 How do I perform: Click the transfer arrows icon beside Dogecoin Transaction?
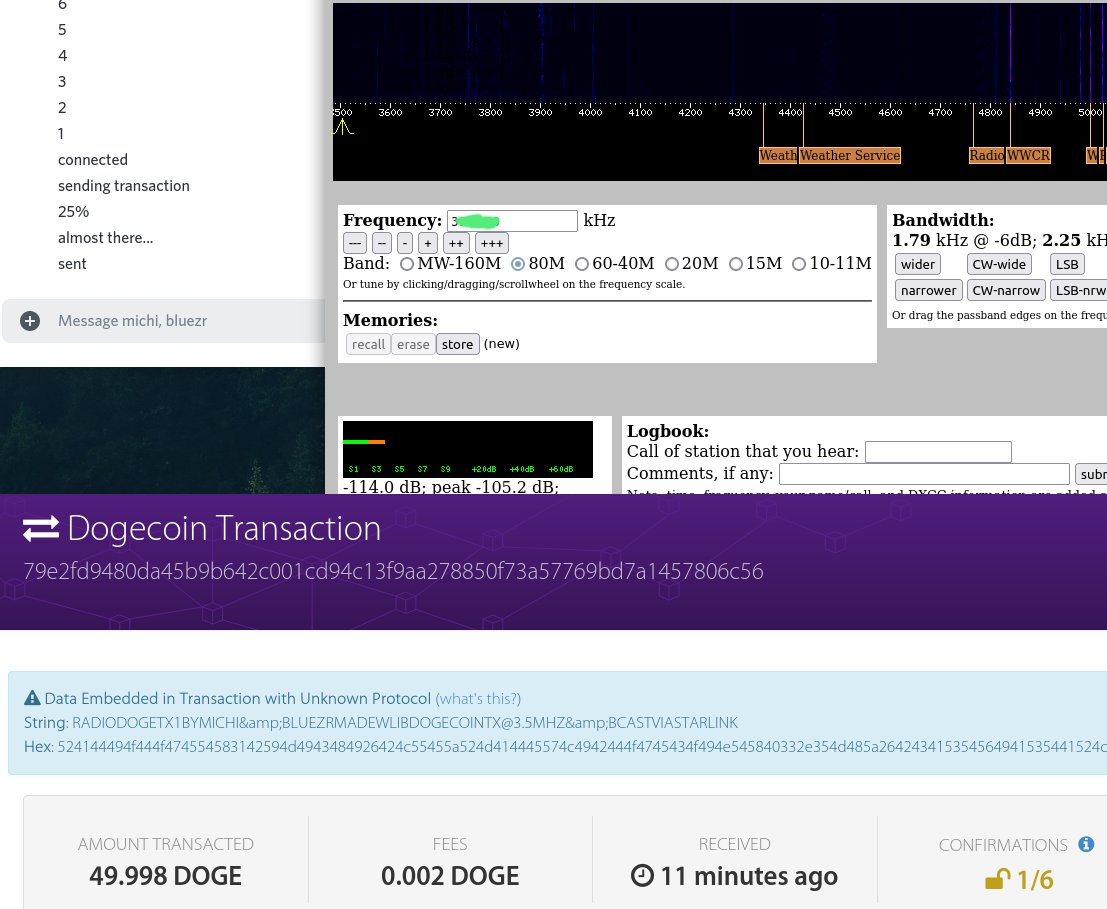pos(40,528)
